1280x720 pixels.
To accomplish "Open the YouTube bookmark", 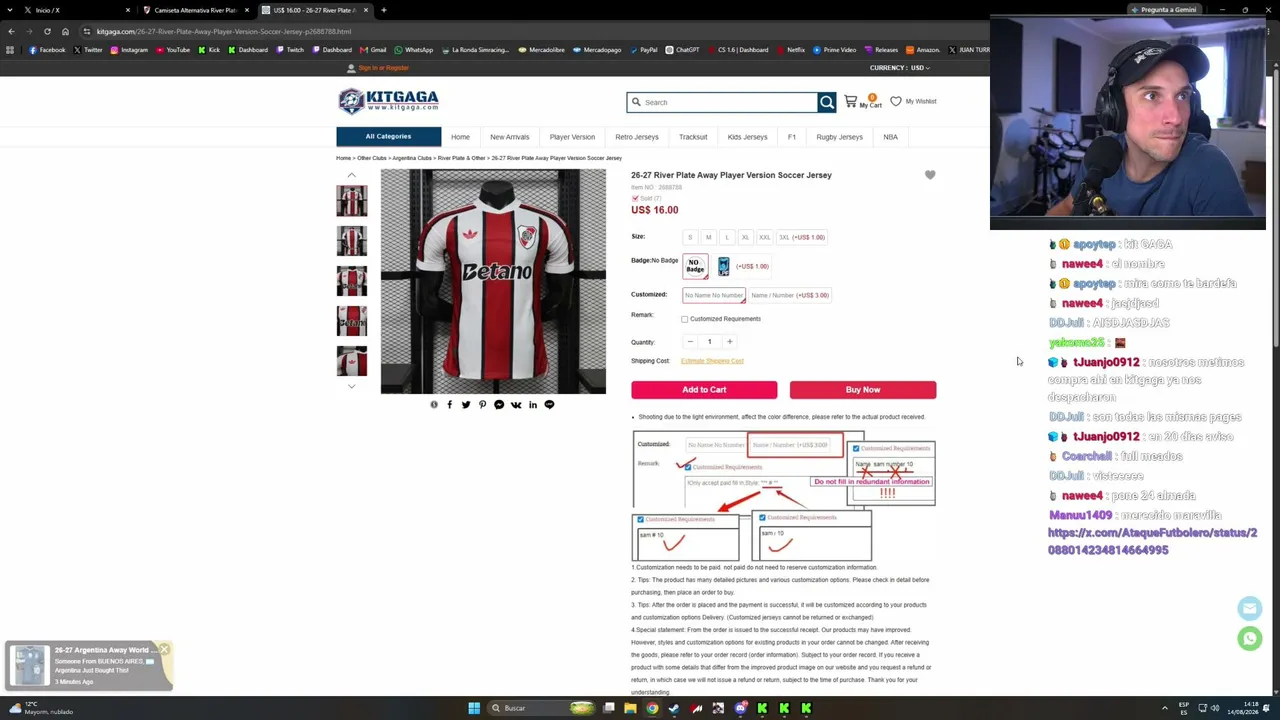I will tap(172, 50).
